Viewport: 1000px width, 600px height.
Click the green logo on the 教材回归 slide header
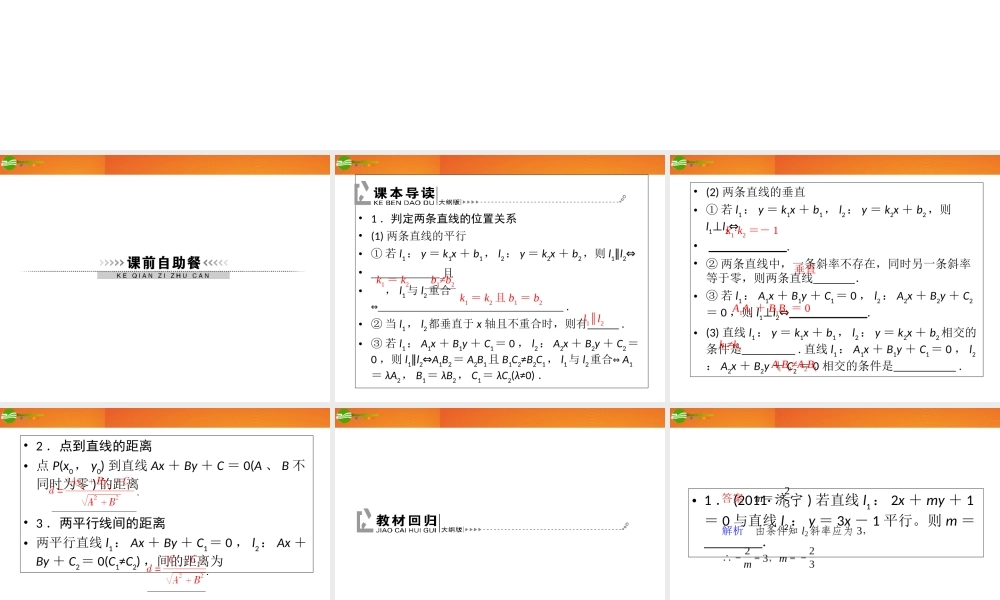pyautogui.click(x=344, y=416)
